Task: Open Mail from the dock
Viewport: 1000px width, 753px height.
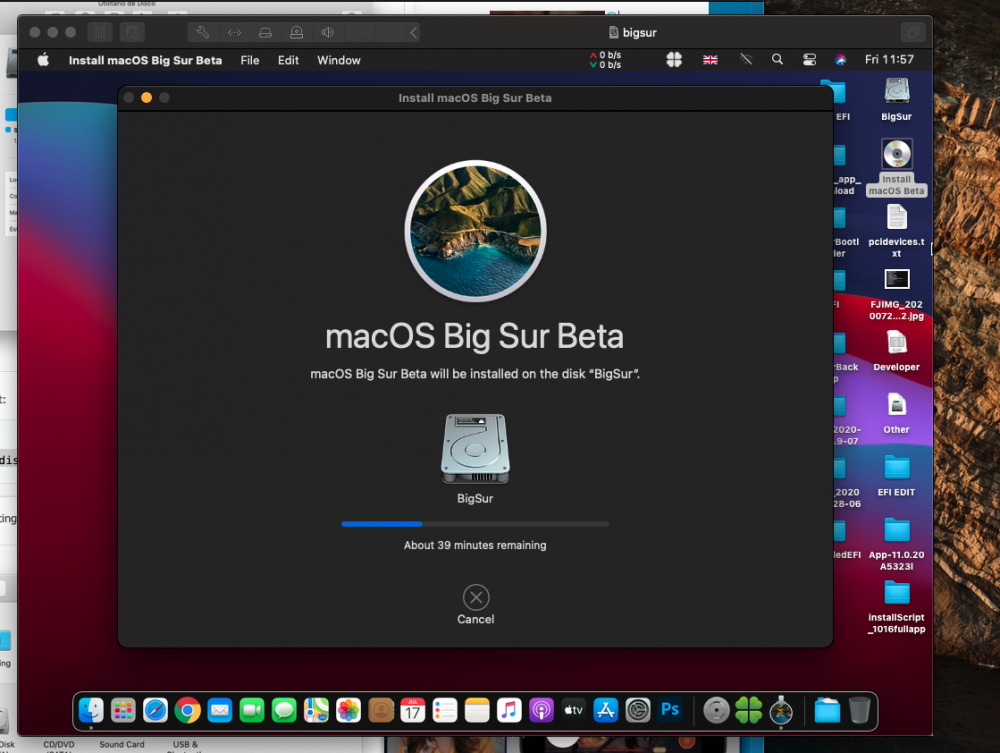Action: [219, 710]
